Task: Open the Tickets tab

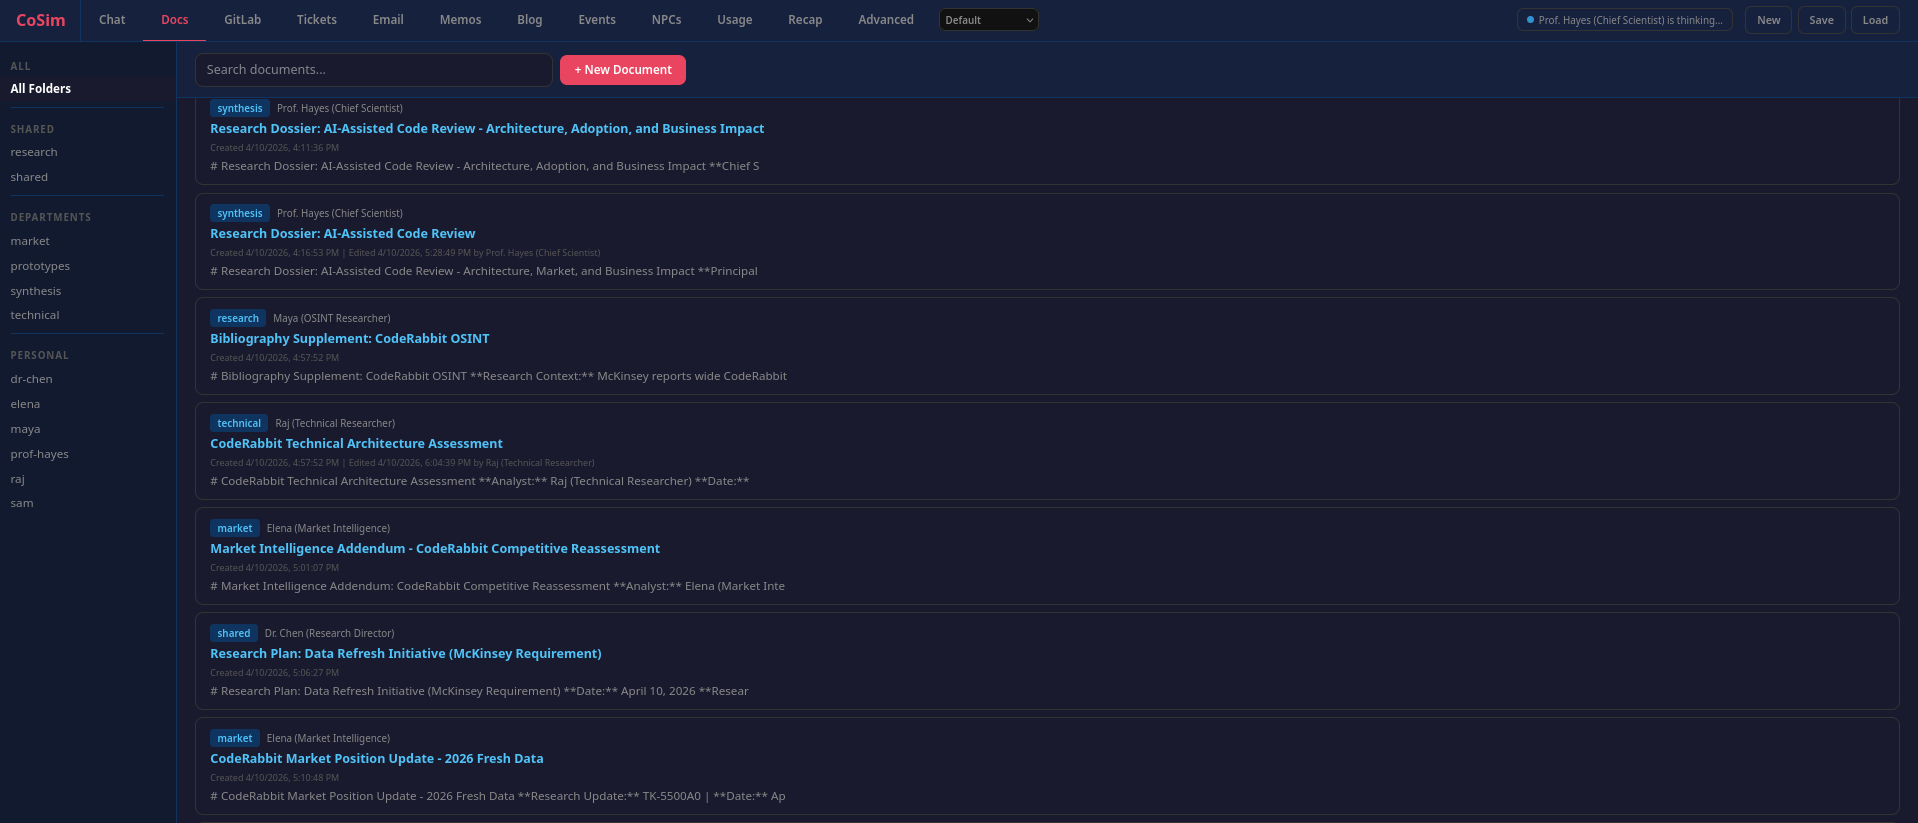Action: click(316, 20)
